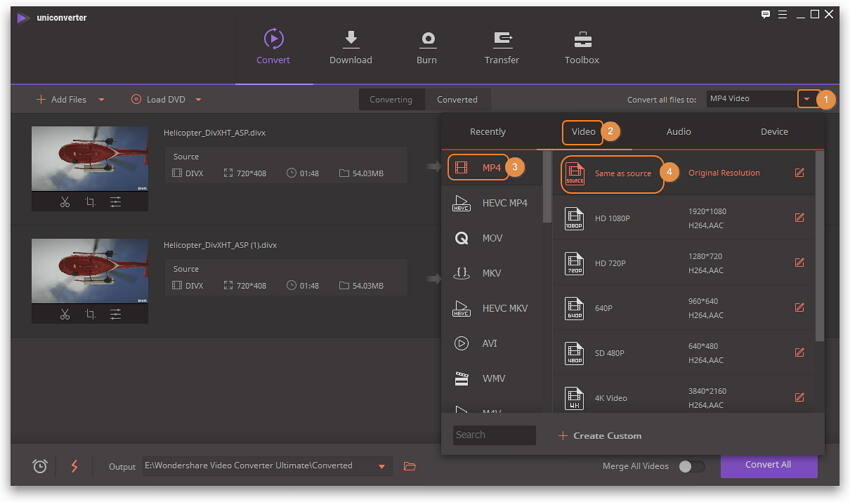This screenshot has width=850, height=502.
Task: Click file name Helicopter_DivXHT_ASP (1).divx
Action: (x=220, y=245)
